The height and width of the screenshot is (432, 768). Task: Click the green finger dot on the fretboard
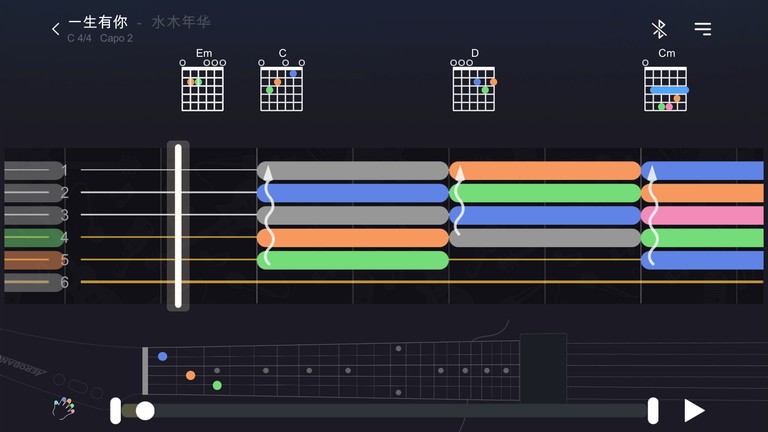click(x=217, y=385)
